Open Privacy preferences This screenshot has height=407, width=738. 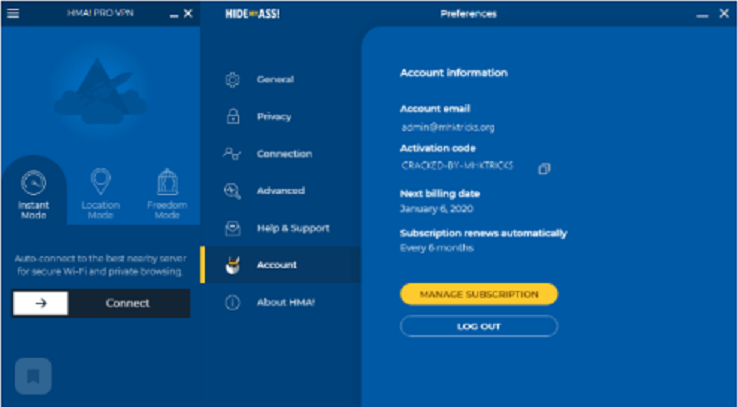click(x=274, y=117)
